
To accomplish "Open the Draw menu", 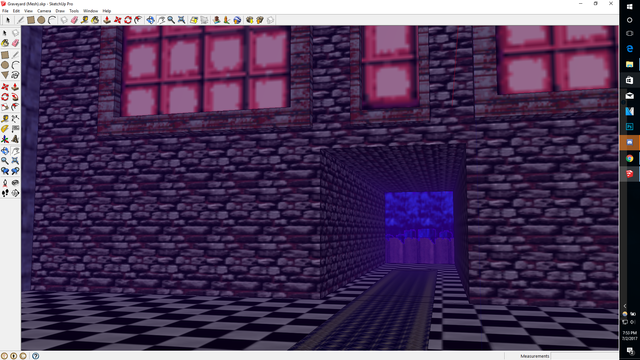I will click(x=60, y=11).
